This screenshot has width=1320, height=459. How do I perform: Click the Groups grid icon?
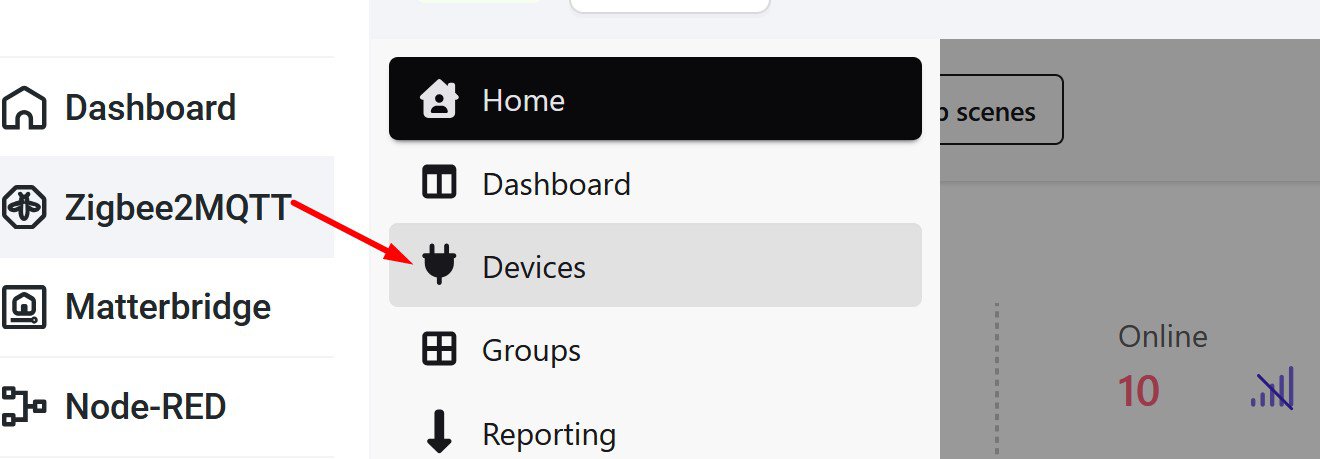(x=439, y=350)
